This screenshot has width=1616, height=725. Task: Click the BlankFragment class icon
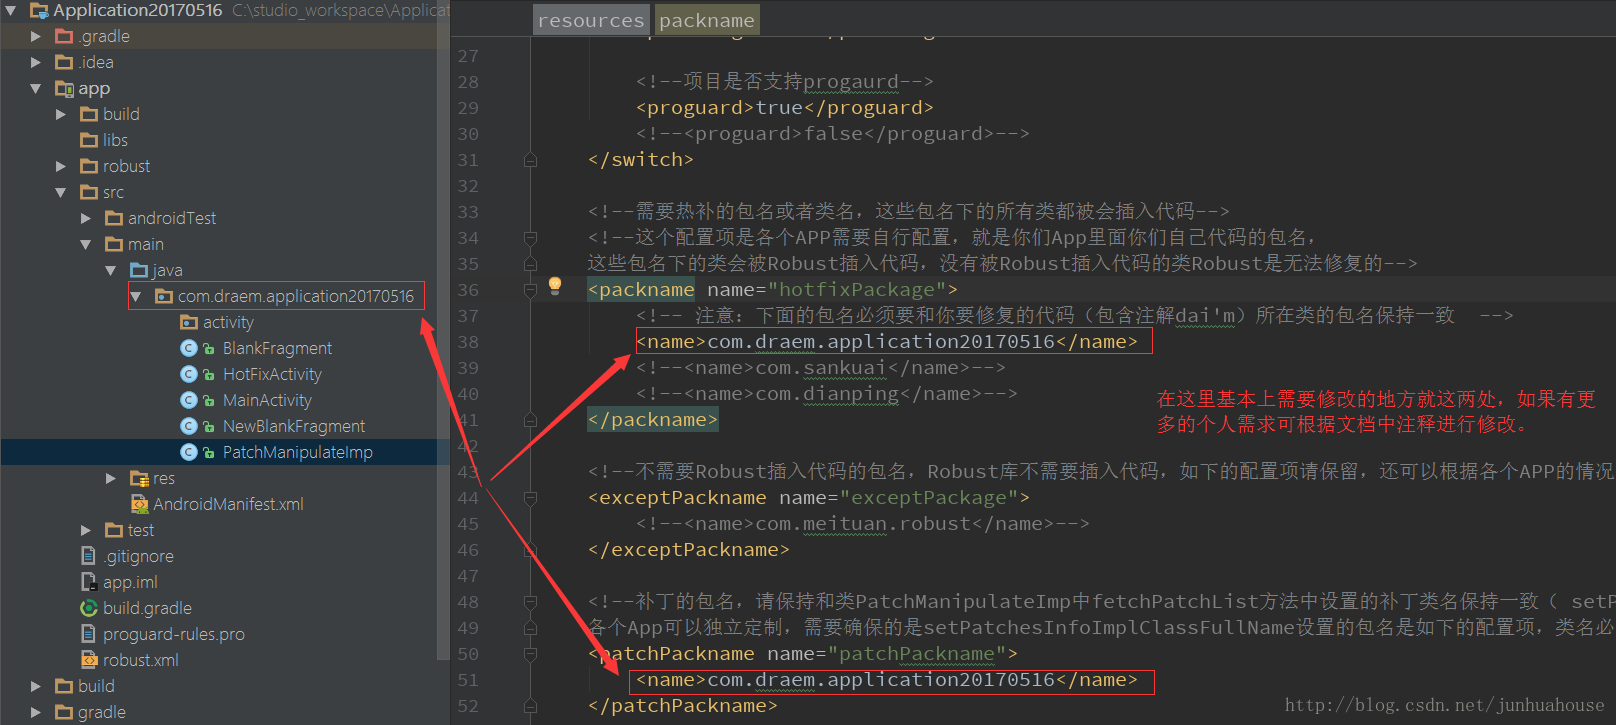tap(189, 348)
